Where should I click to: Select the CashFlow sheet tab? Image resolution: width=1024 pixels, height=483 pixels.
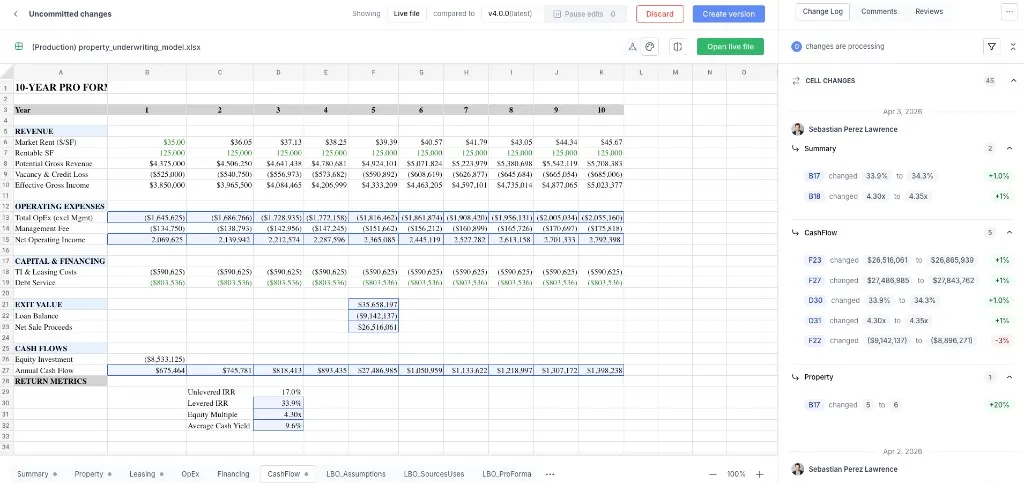pos(287,474)
